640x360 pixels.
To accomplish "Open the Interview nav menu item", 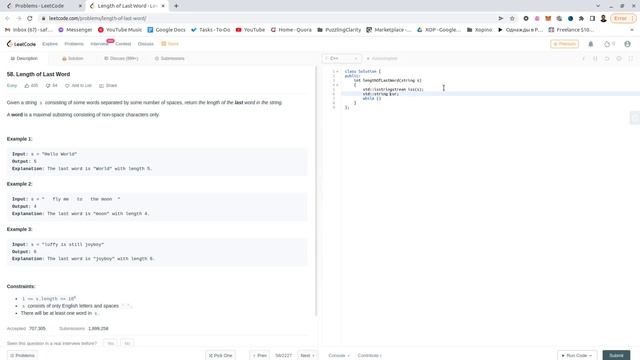I will 99,44.
